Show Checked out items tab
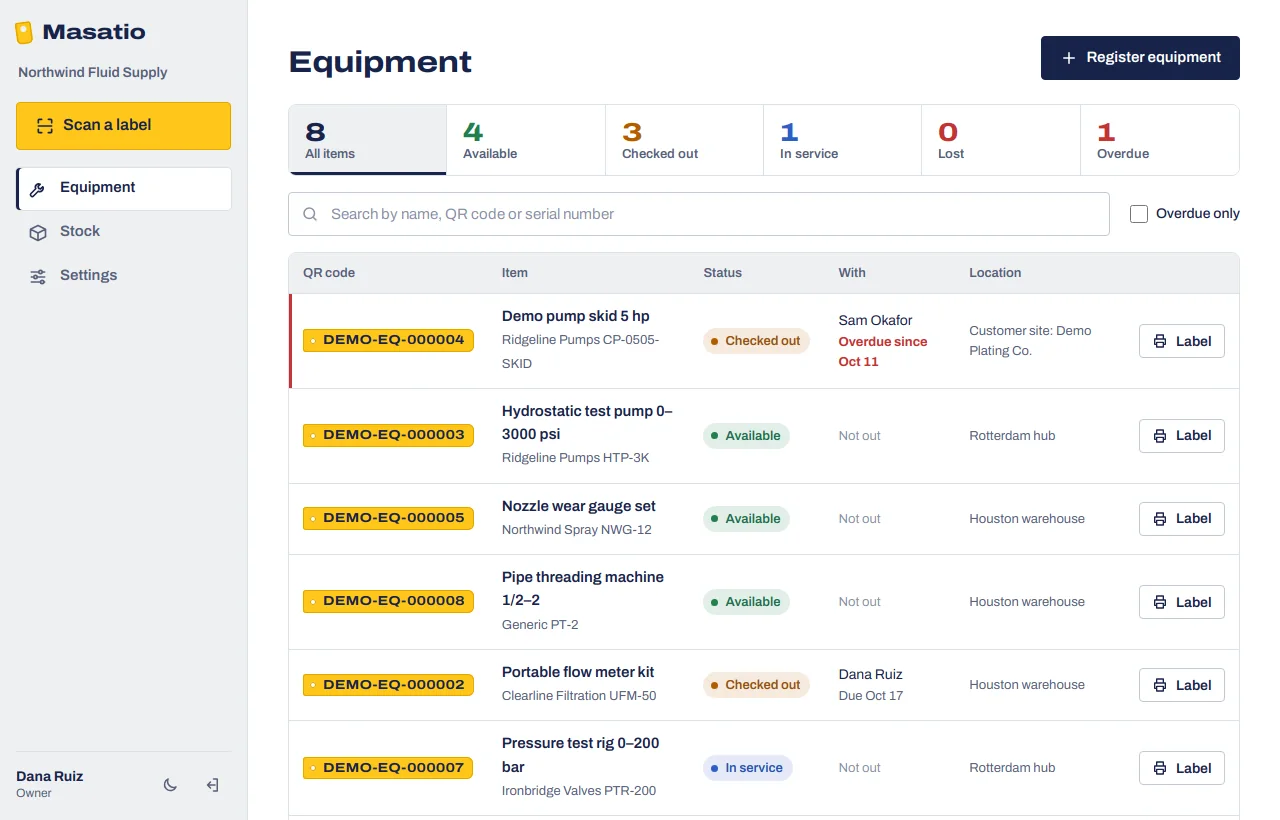 (x=684, y=140)
